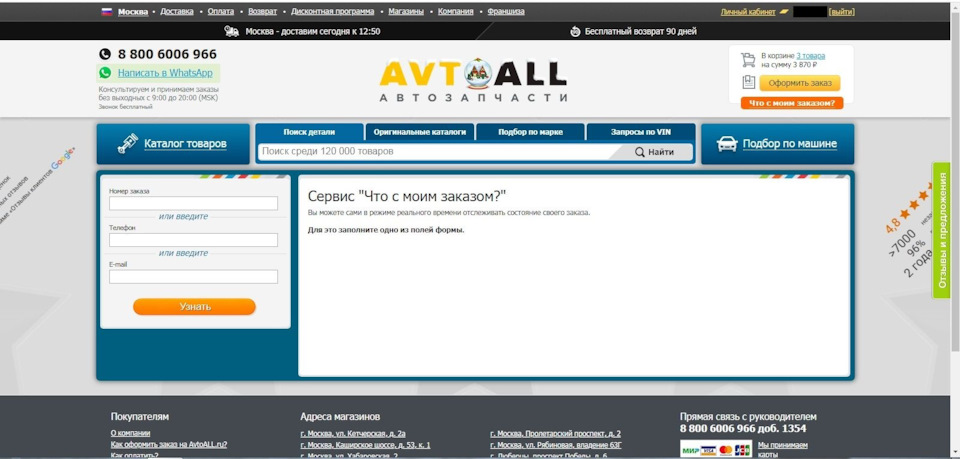960x459 pixels.
Task: Open Каталог товаров
Action: (173, 144)
